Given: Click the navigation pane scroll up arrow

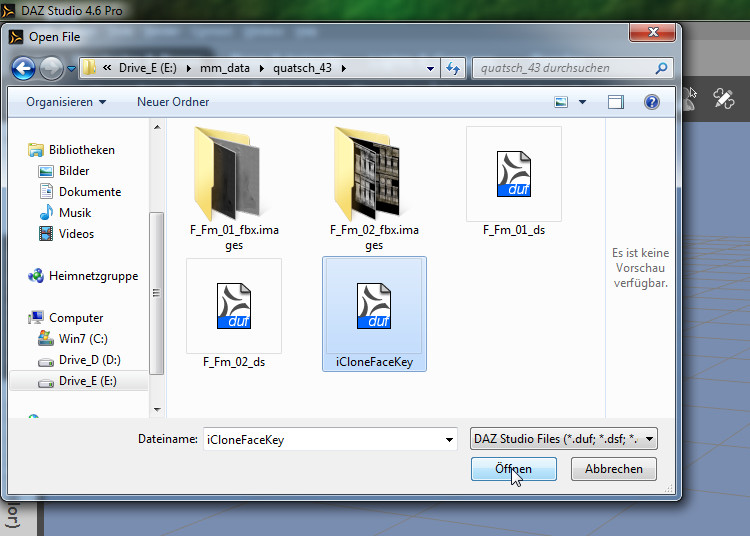Looking at the screenshot, I should pyautogui.click(x=157, y=127).
